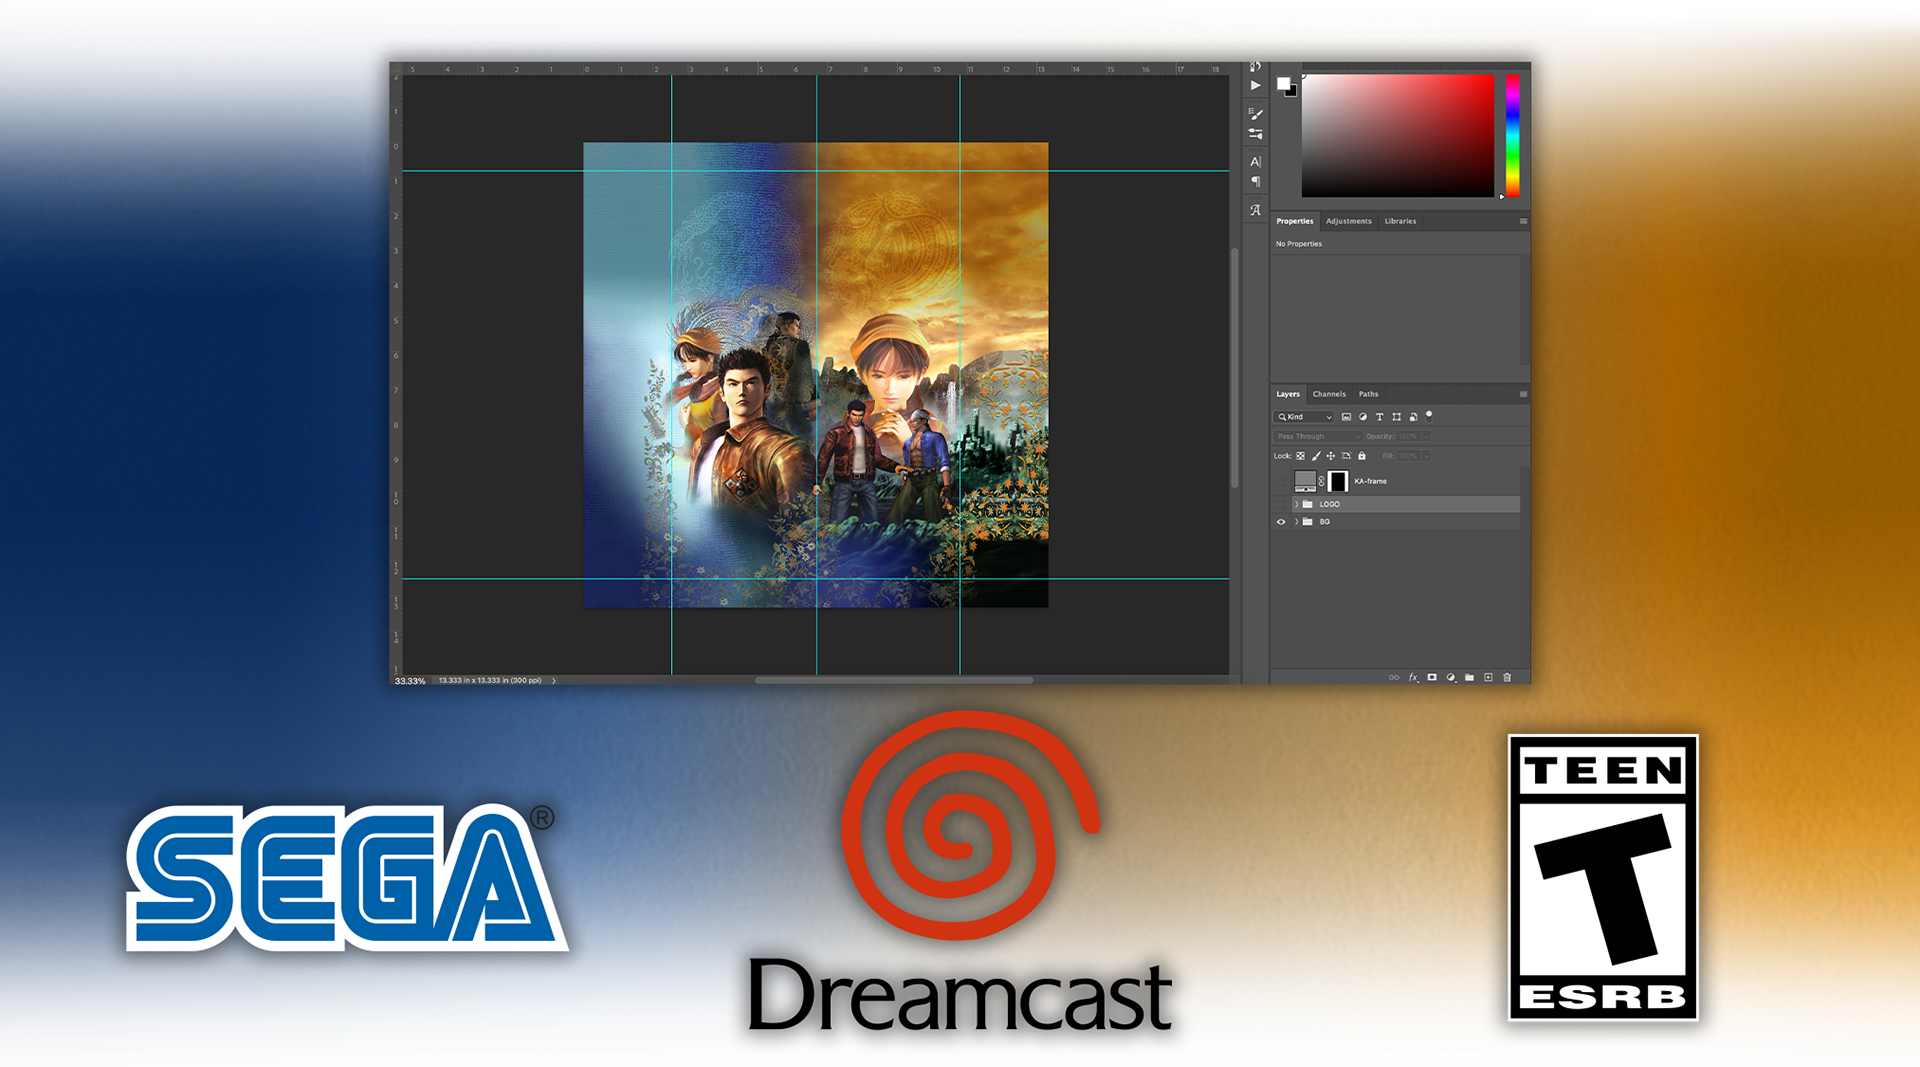This screenshot has width=1920, height=1067.
Task: Filter layers by pixel layers icon
Action: [x=1346, y=417]
